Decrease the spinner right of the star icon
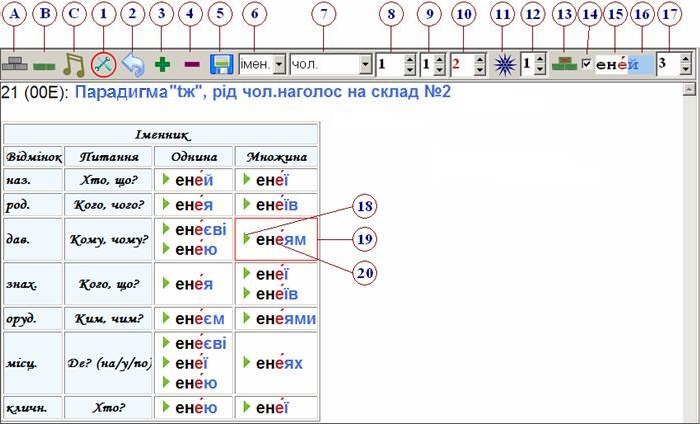Image resolution: width=700 pixels, height=424 pixels. (x=540, y=70)
